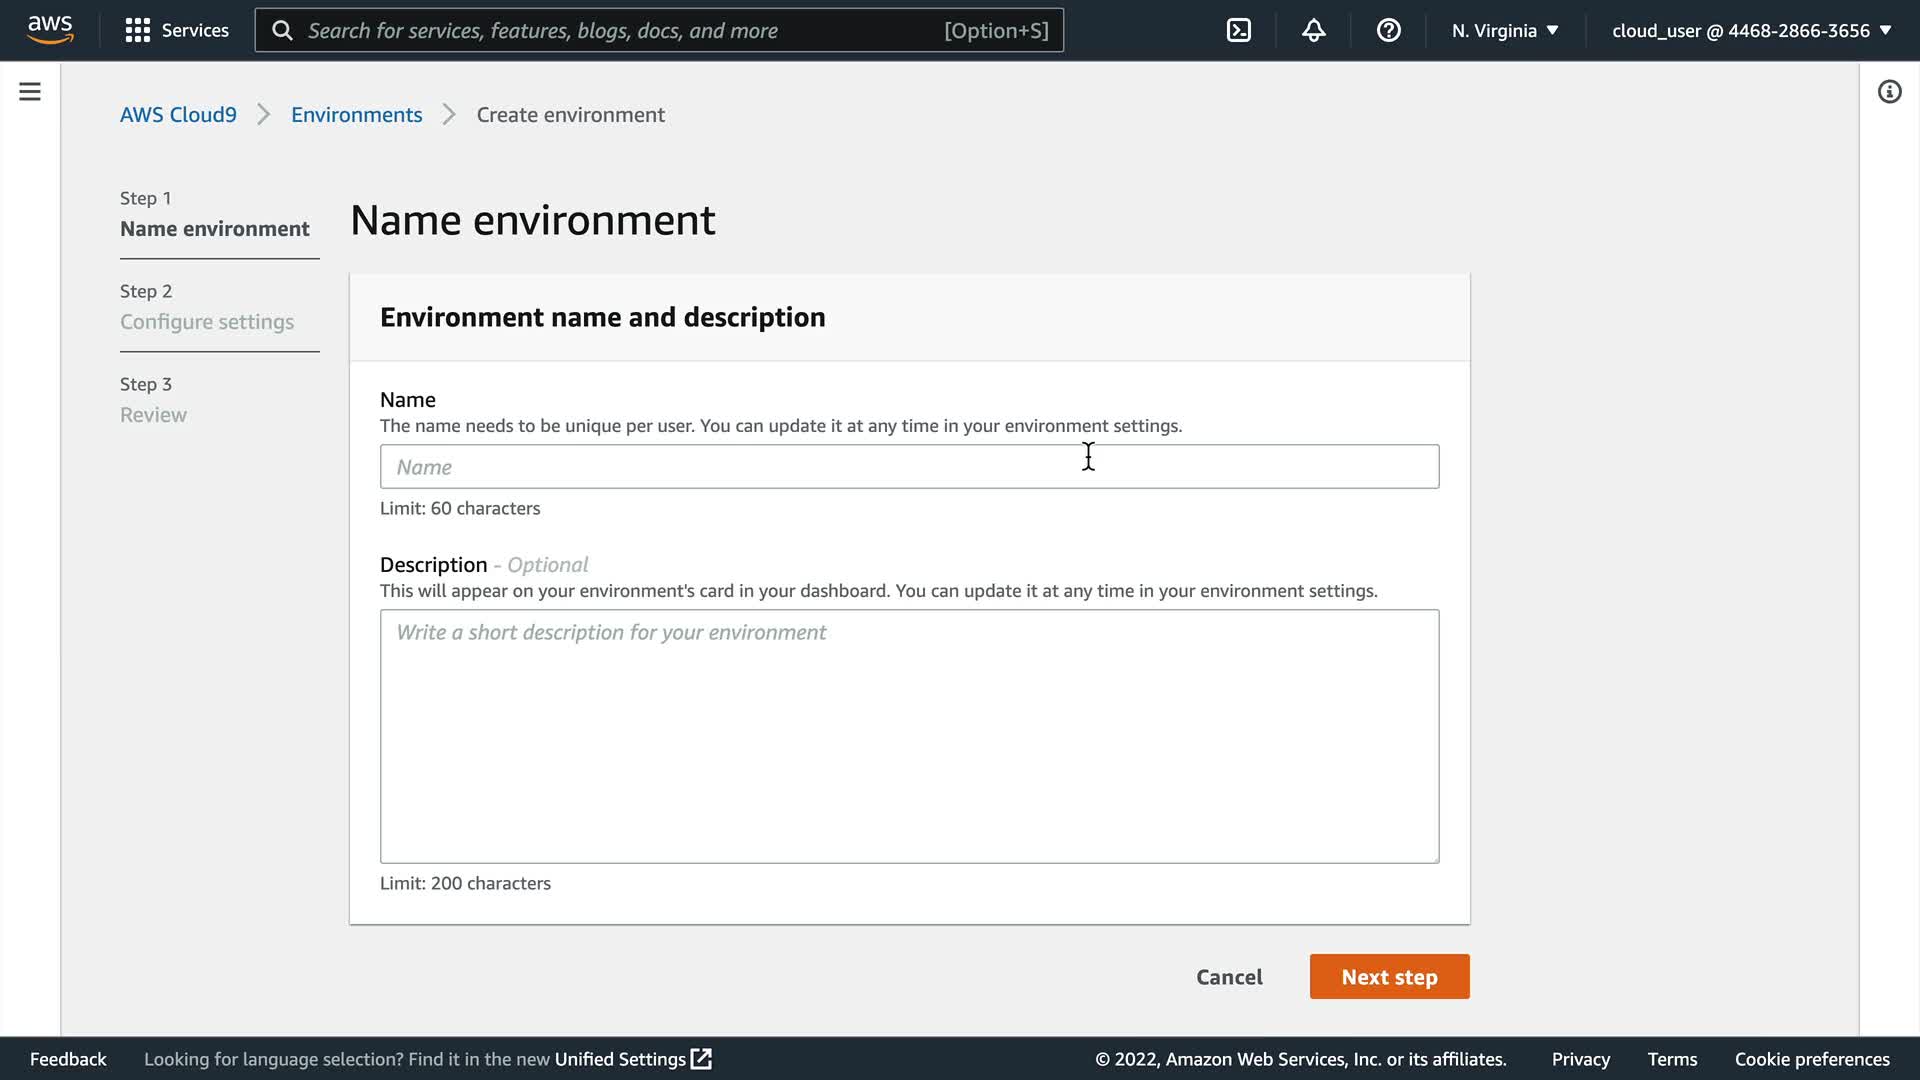Image resolution: width=1920 pixels, height=1080 pixels.
Task: Open the info panel icon
Action: point(1888,92)
